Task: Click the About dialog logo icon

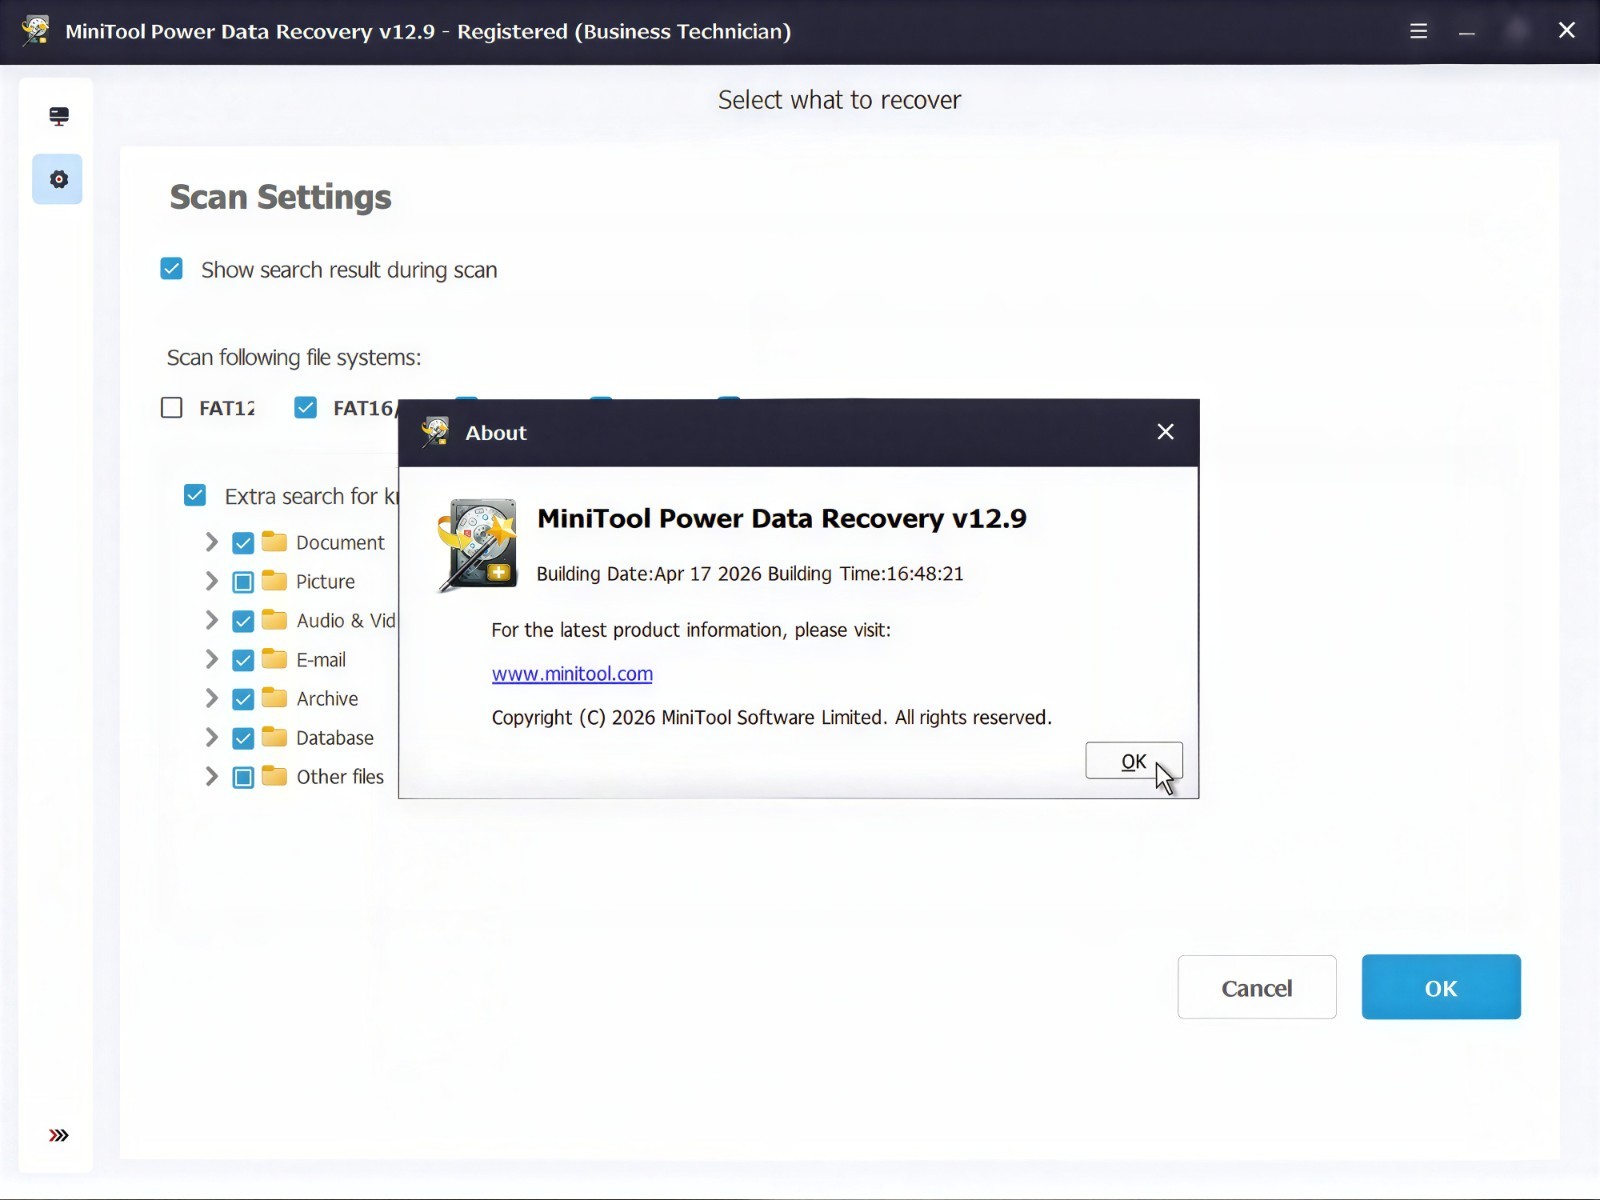Action: tap(435, 432)
